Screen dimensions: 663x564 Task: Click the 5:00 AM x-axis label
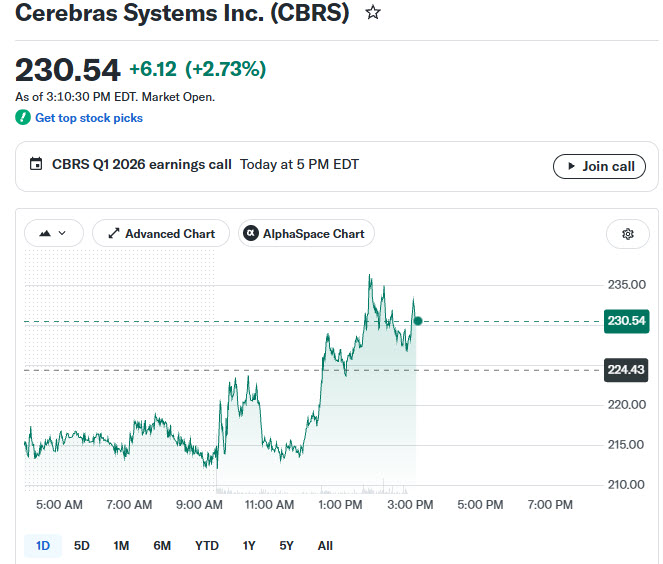click(59, 504)
